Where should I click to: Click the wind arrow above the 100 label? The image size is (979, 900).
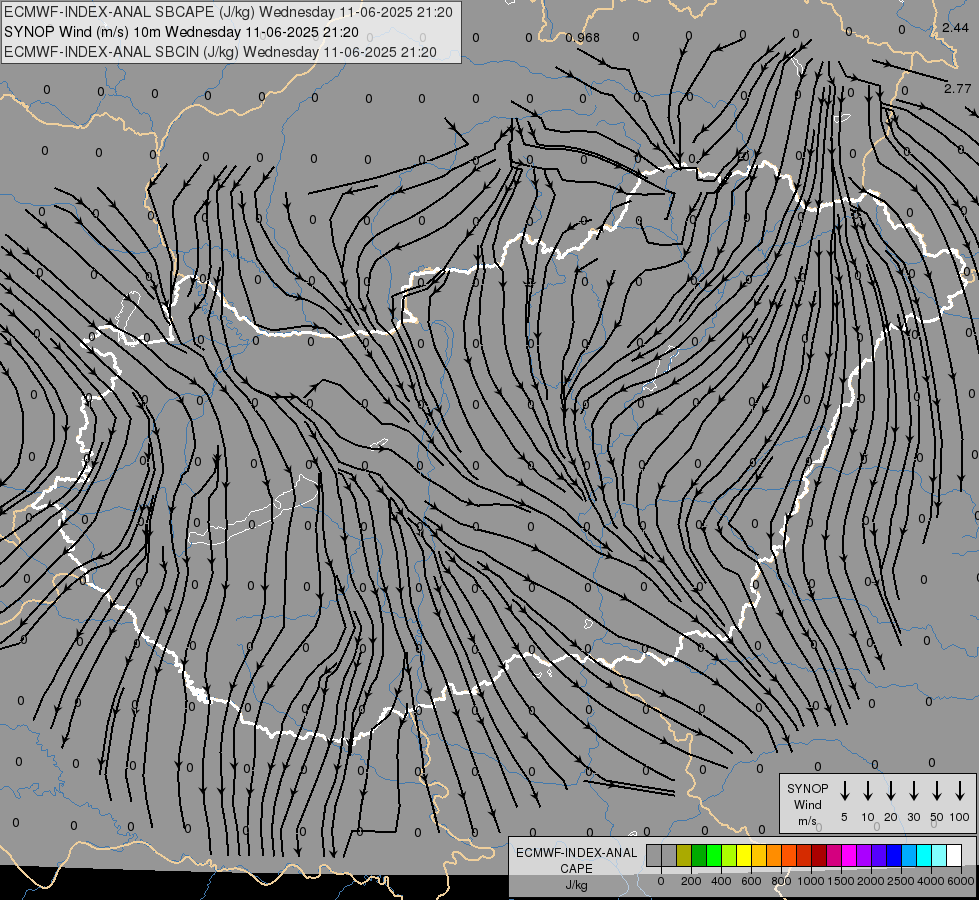tap(960, 791)
